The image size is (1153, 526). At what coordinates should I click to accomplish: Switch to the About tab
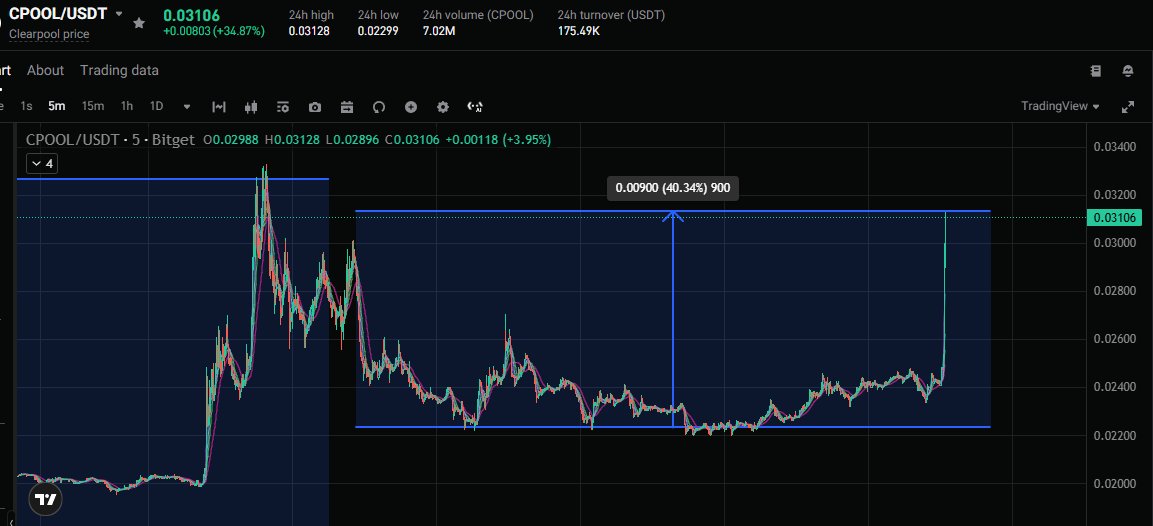tap(46, 70)
